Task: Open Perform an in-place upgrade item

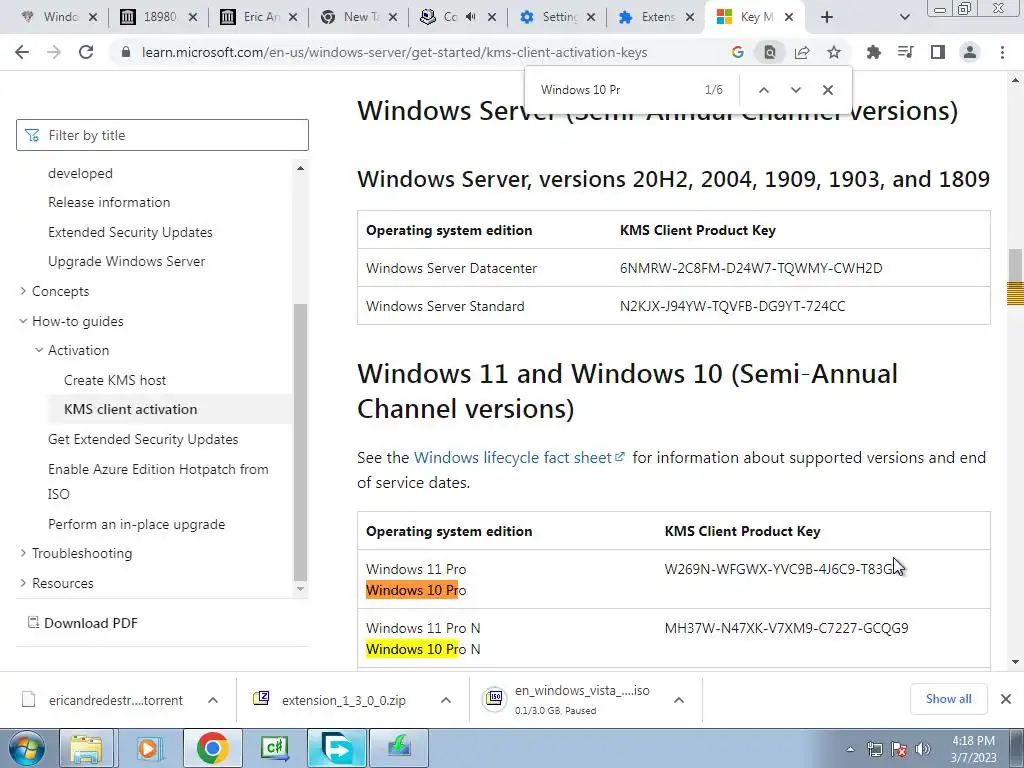Action: coord(136,524)
